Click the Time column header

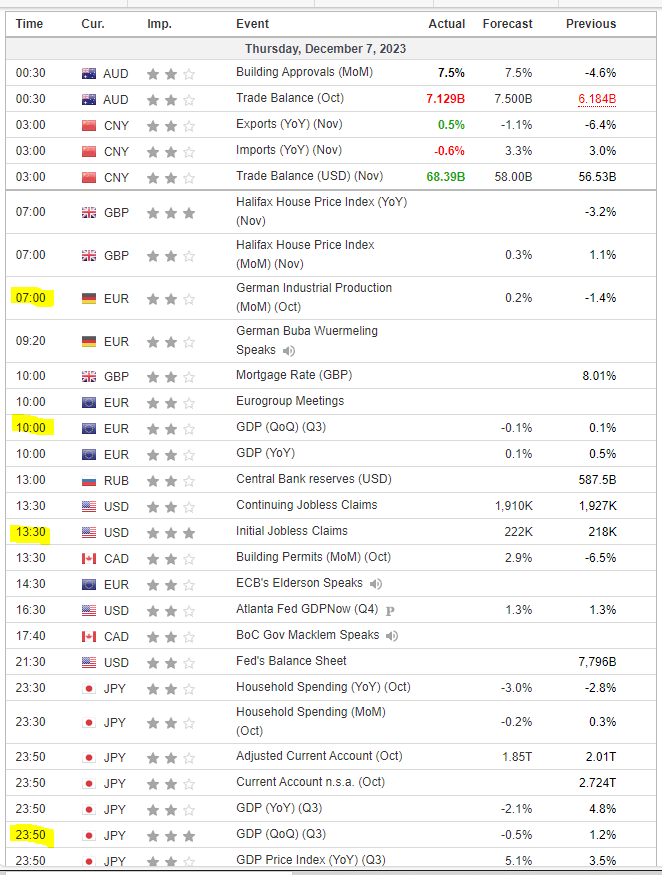30,24
